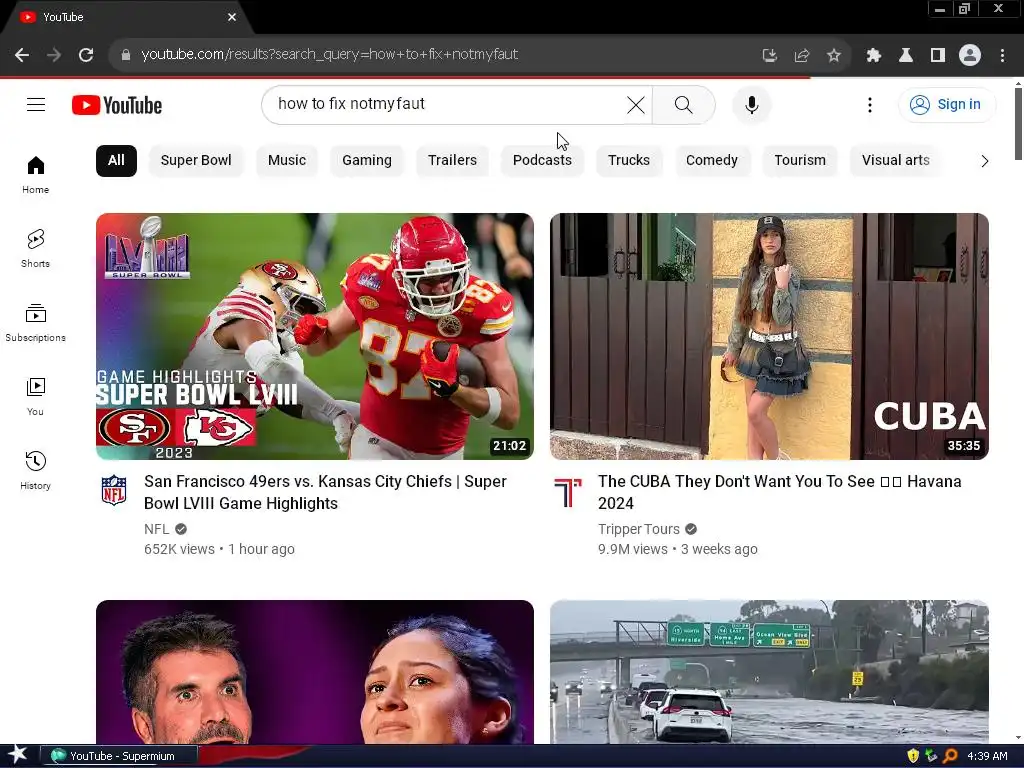
Task: Bookmark this page with the star icon
Action: [833, 55]
